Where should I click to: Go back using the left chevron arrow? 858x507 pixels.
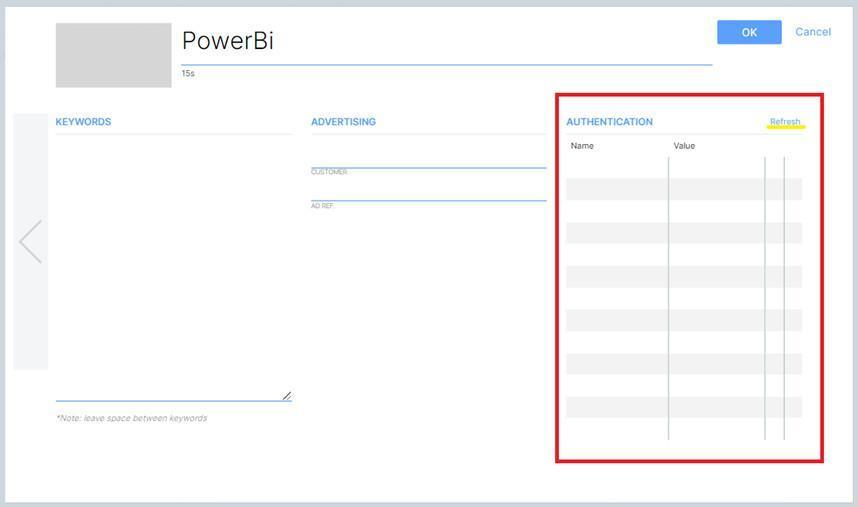pyautogui.click(x=31, y=241)
